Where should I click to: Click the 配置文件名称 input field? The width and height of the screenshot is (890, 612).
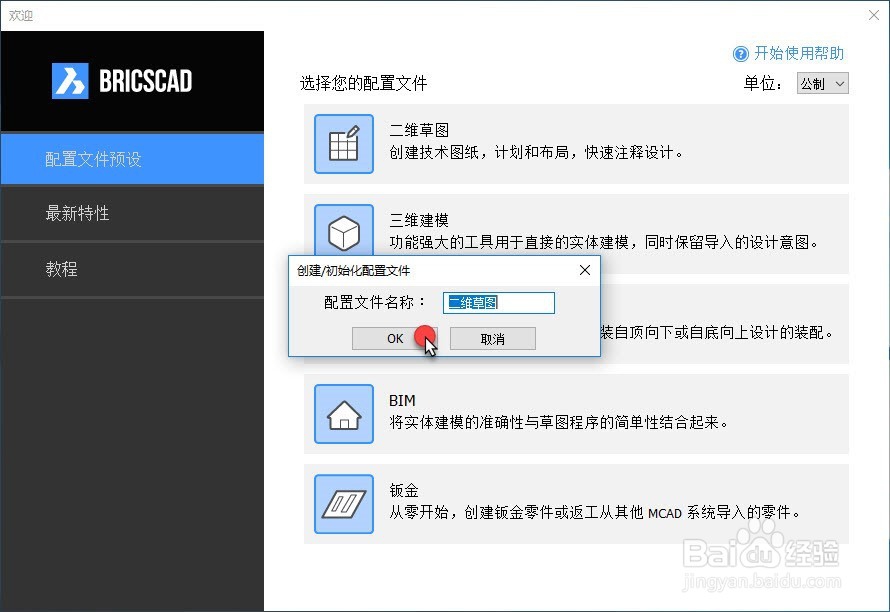tap(498, 303)
